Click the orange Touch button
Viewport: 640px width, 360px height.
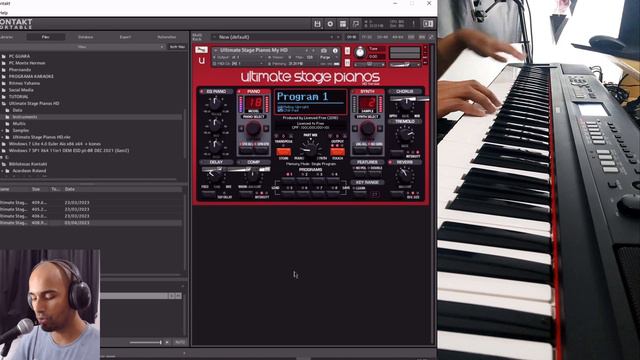point(337,152)
